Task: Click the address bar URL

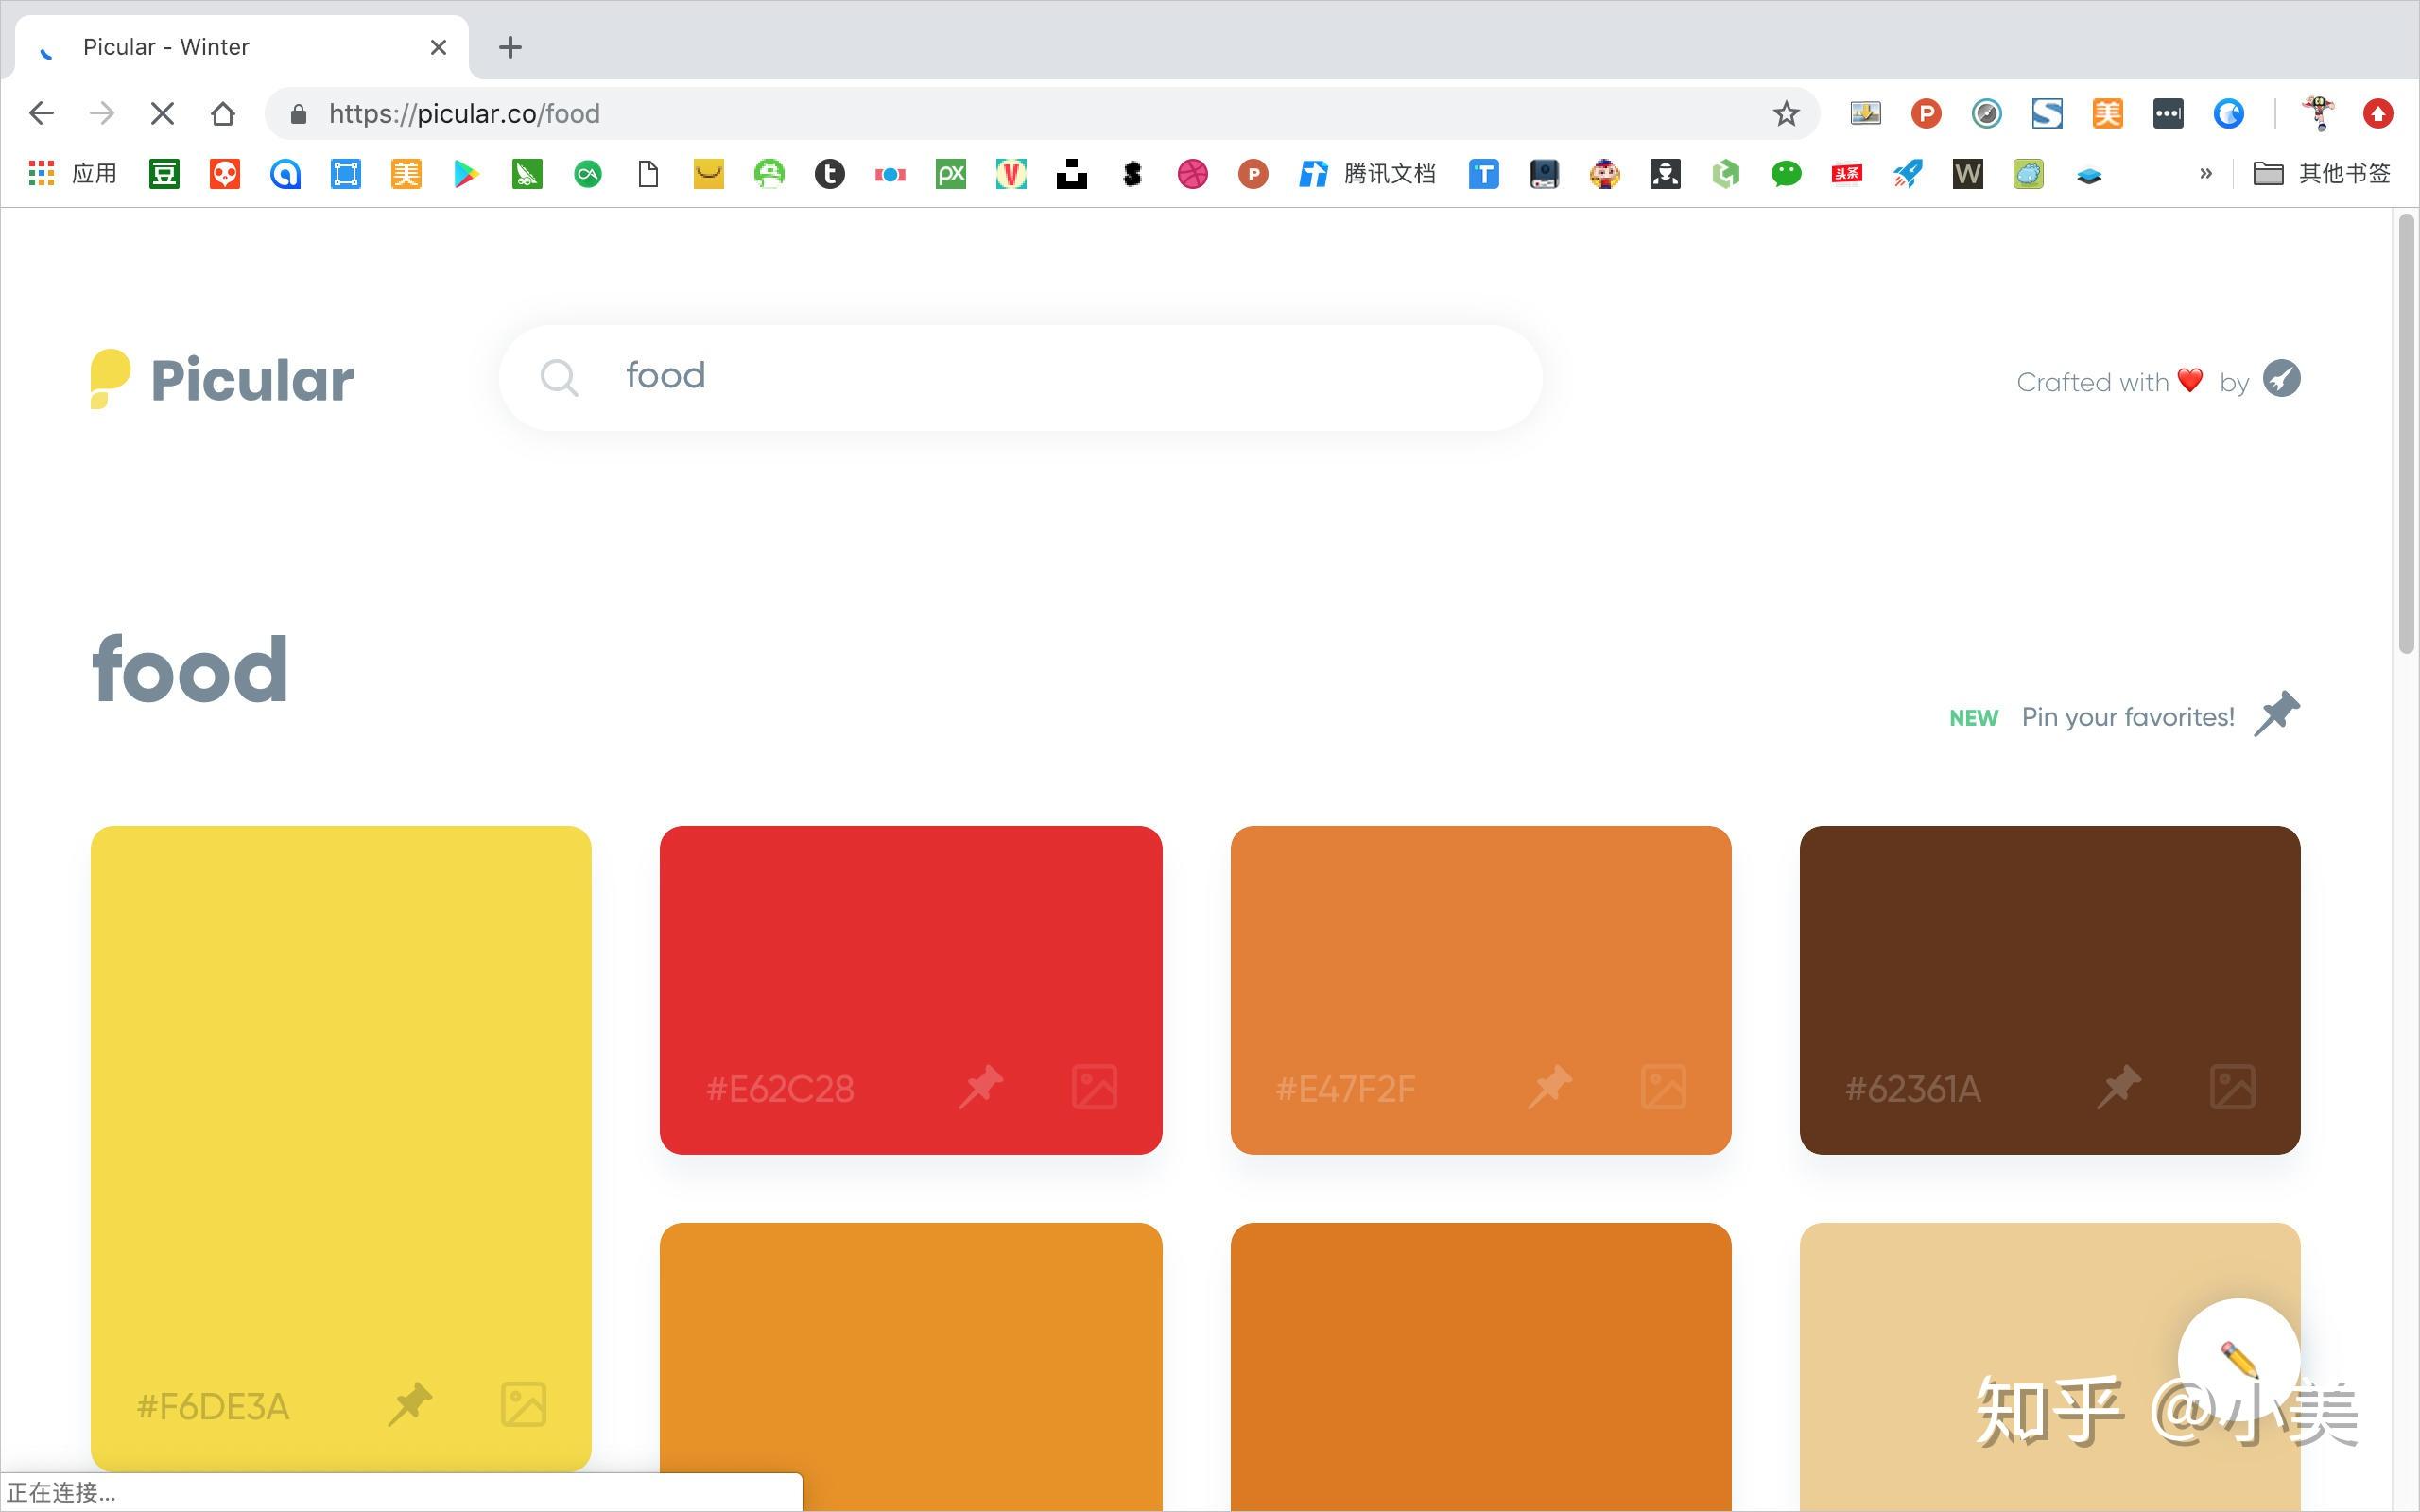Action: 464,114
